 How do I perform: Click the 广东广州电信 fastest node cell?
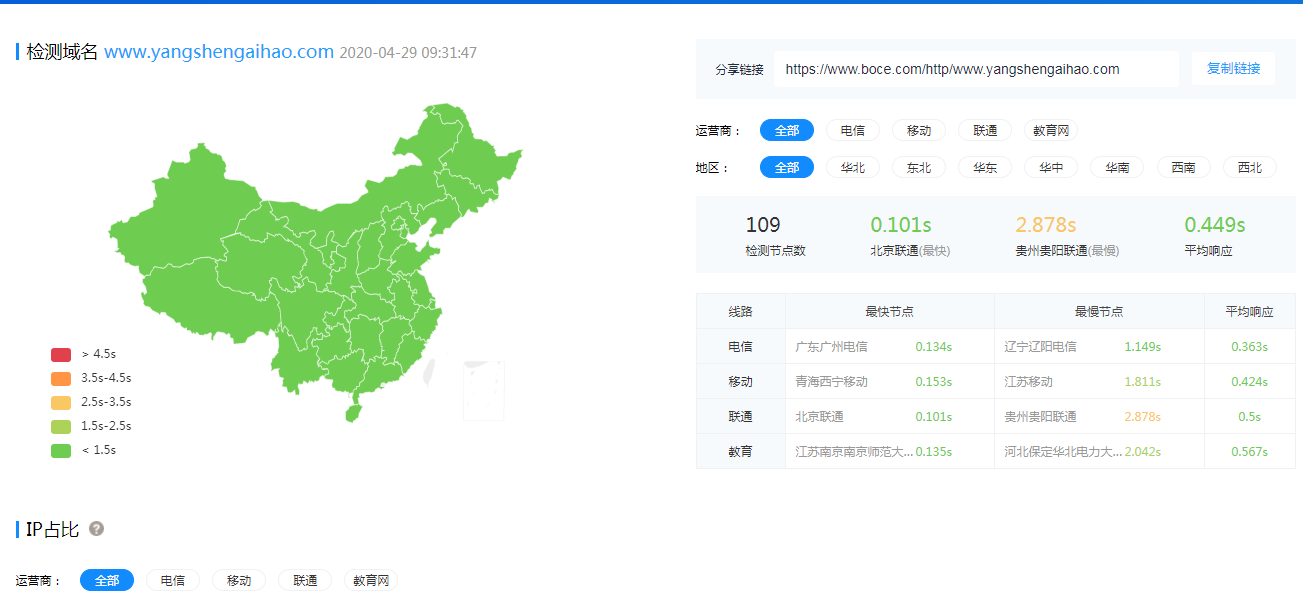click(x=831, y=347)
